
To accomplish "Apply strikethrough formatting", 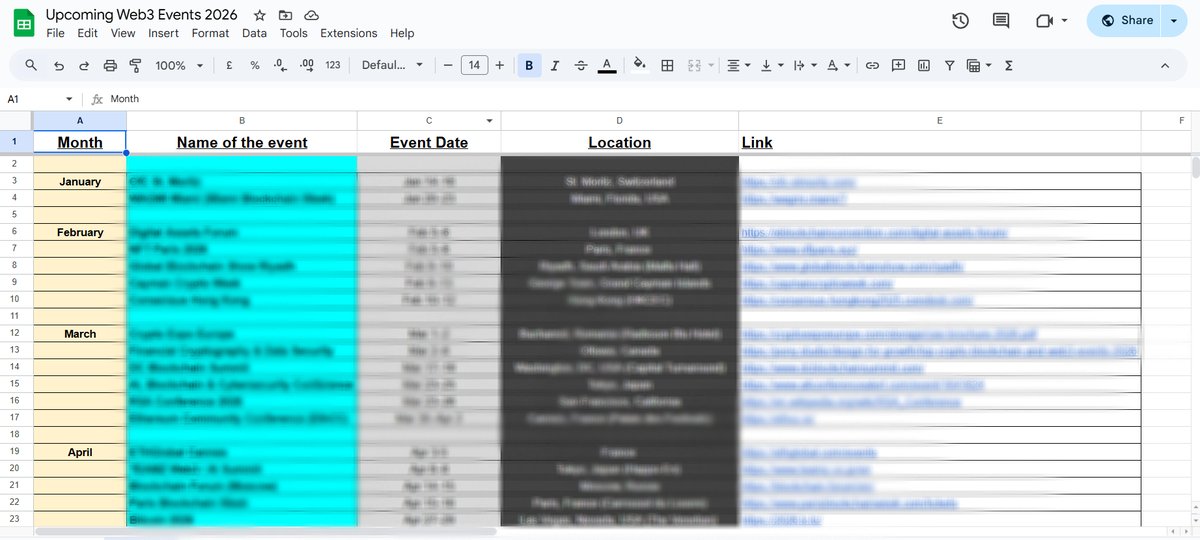I will tap(581, 65).
